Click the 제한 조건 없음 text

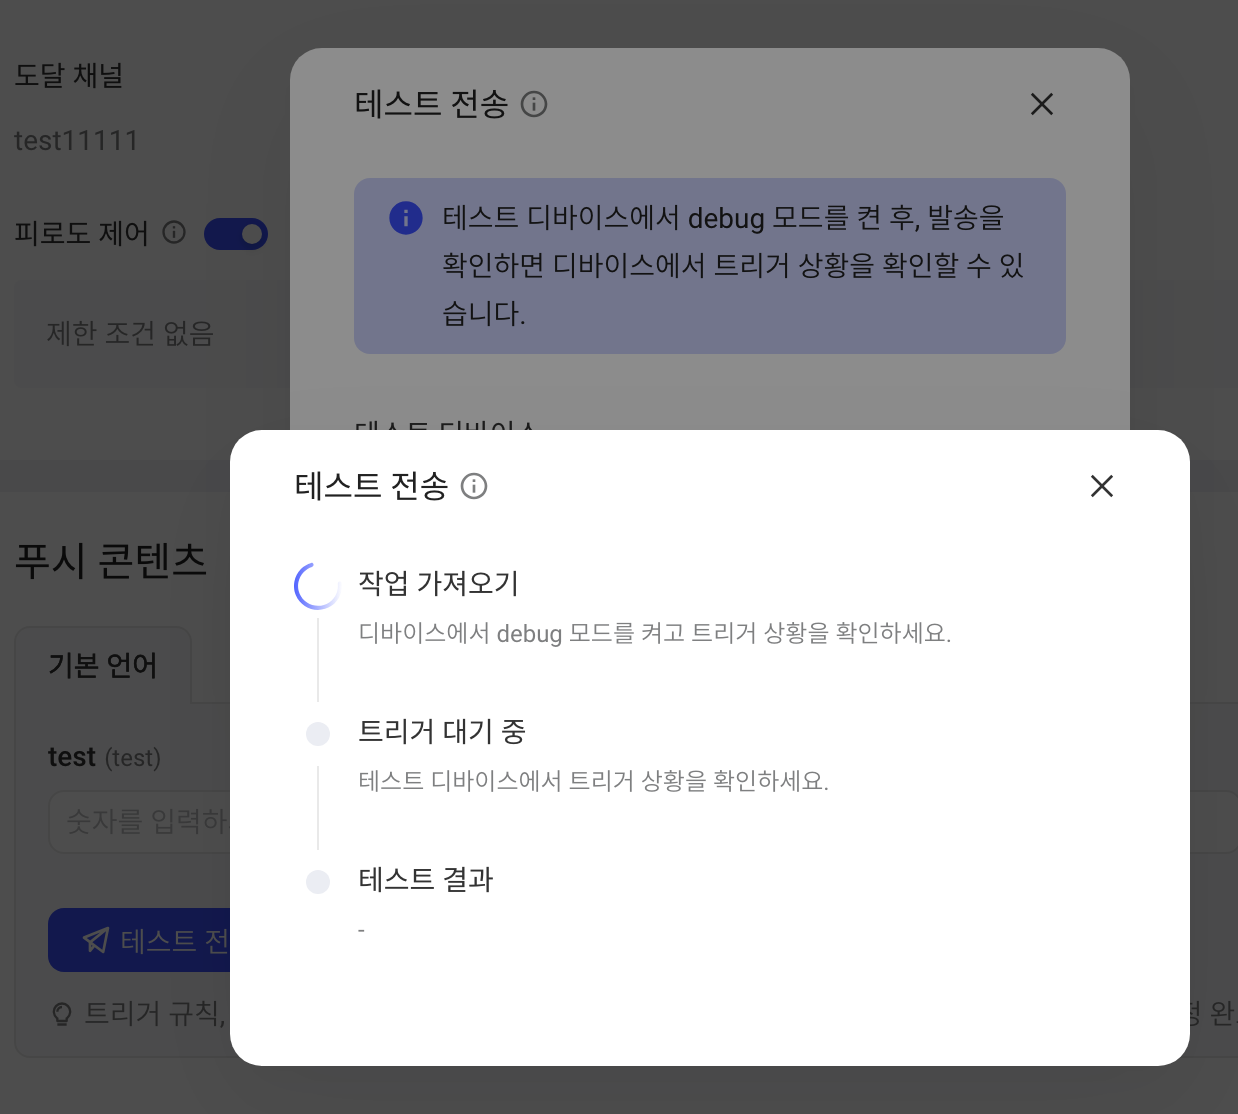[130, 333]
